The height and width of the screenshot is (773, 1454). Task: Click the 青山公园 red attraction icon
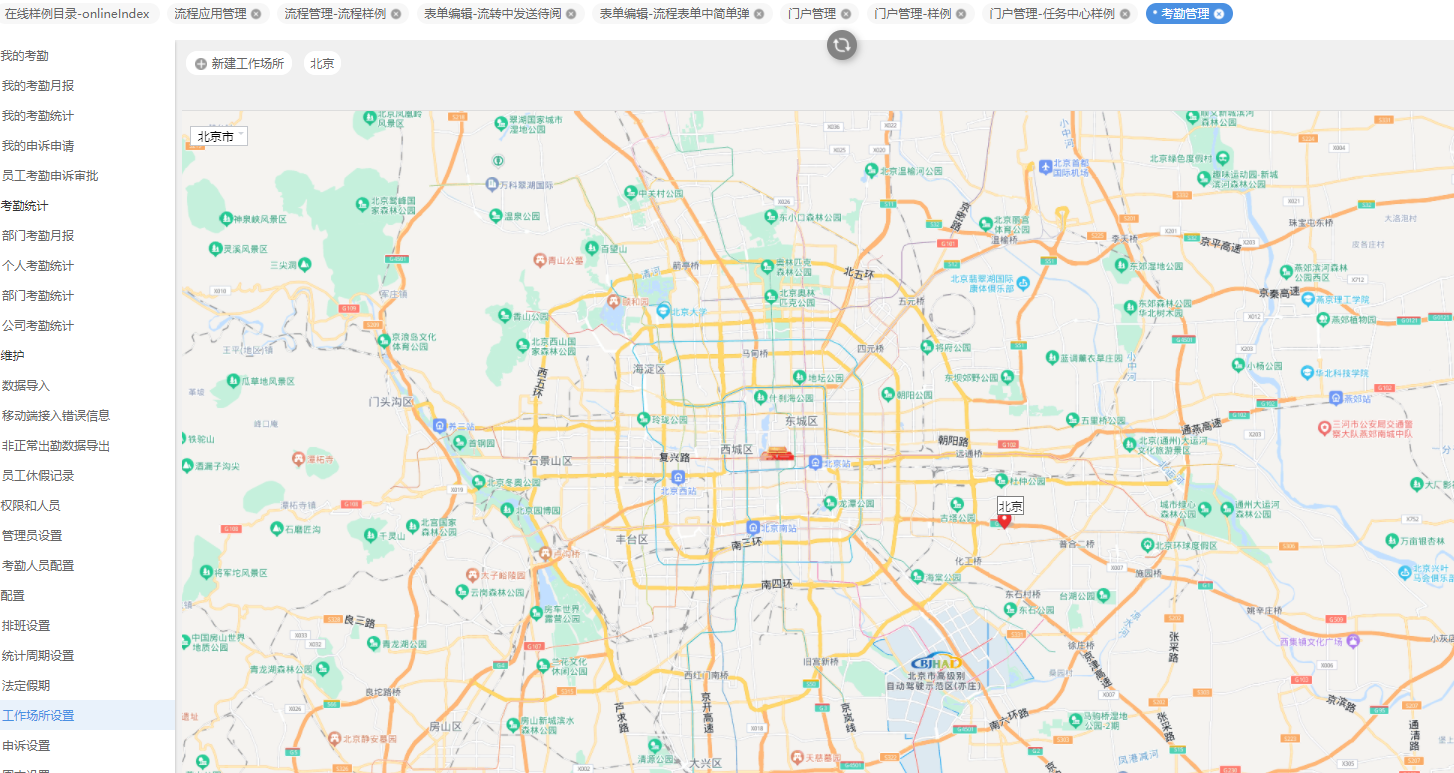(x=540, y=259)
